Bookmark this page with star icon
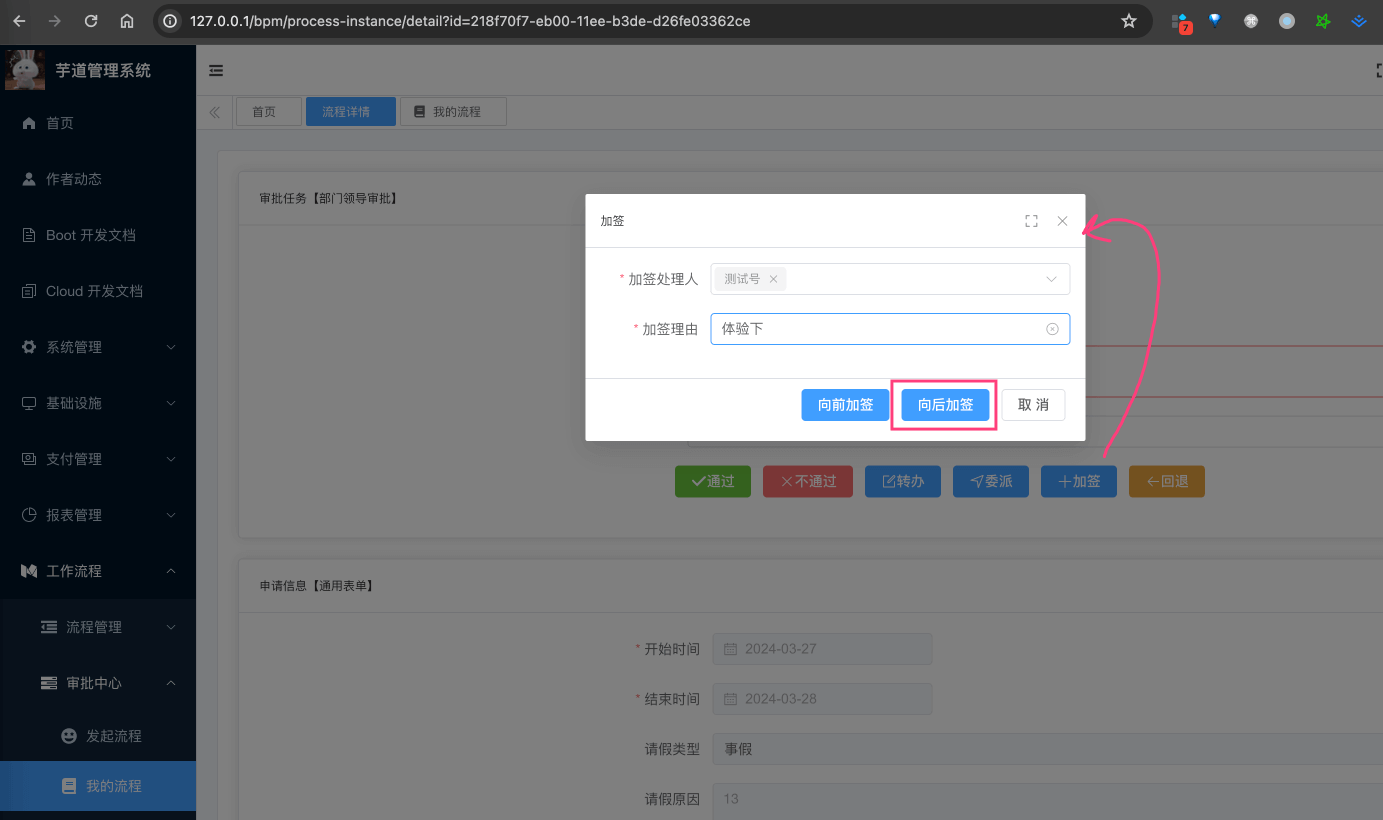 (1129, 21)
